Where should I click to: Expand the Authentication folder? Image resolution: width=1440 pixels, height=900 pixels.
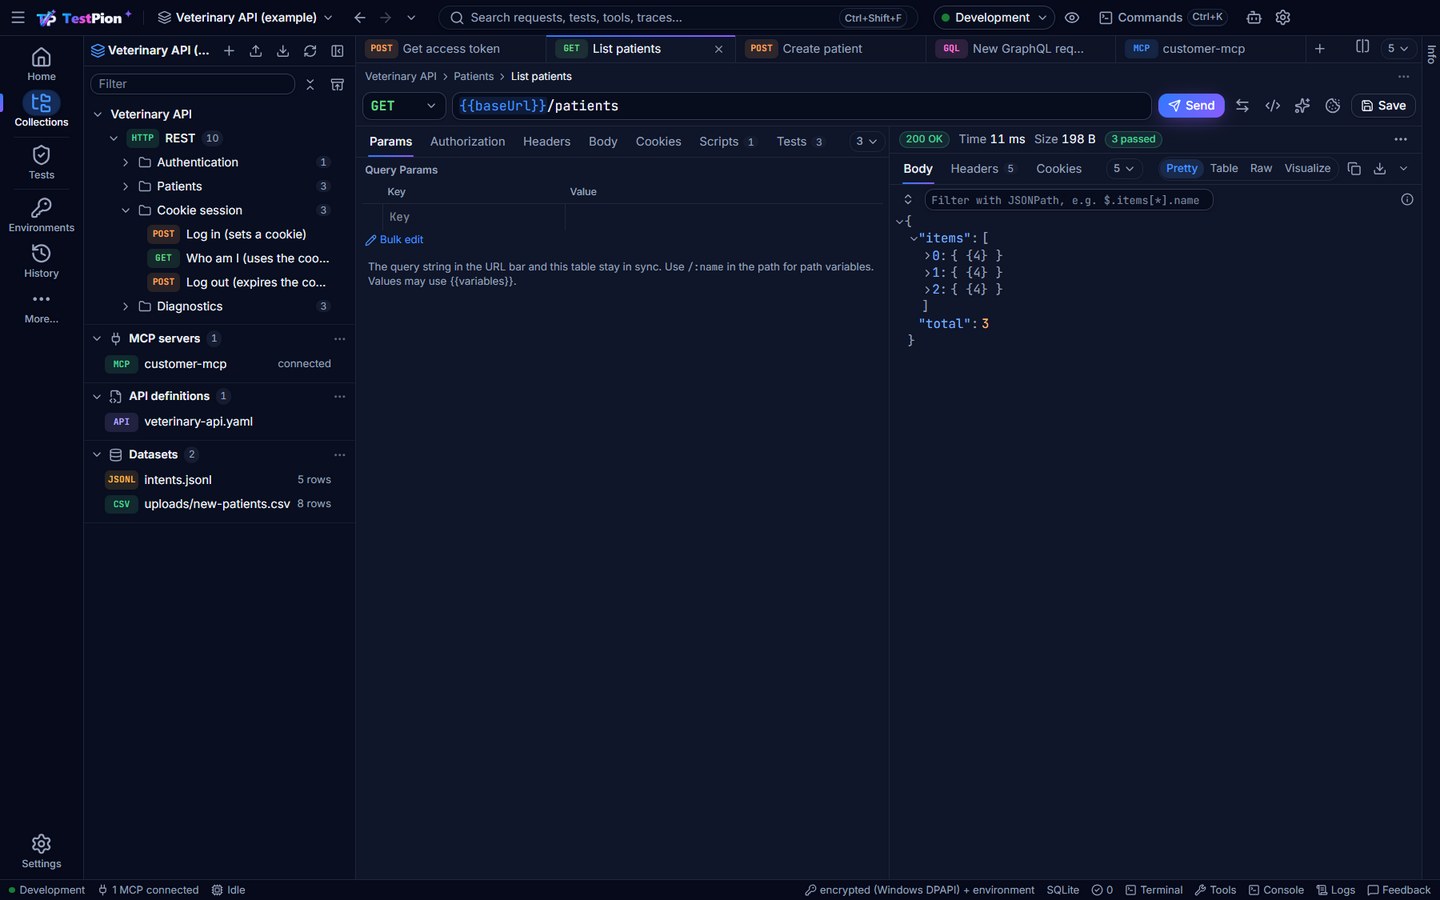(x=125, y=162)
